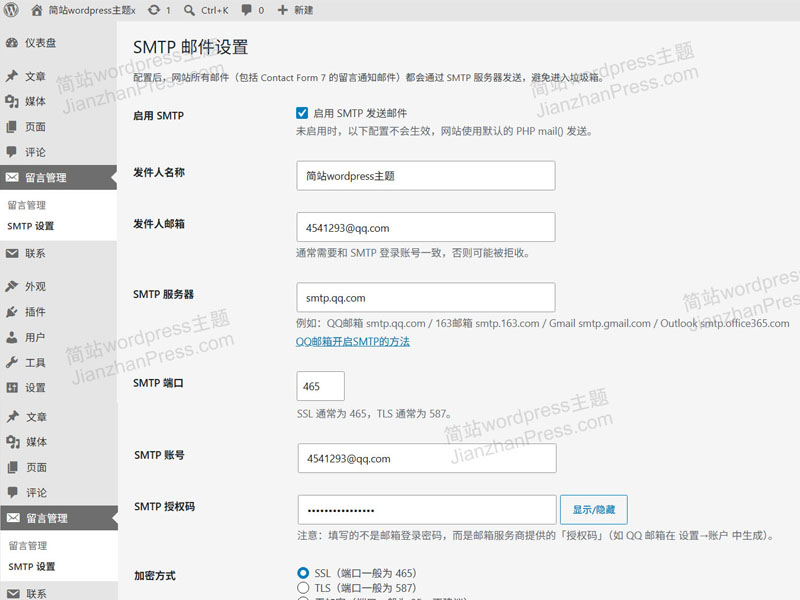Viewport: 800px width, 600px height.
Task: Open the Ctrl+K search in the admin bar
Action: (206, 10)
